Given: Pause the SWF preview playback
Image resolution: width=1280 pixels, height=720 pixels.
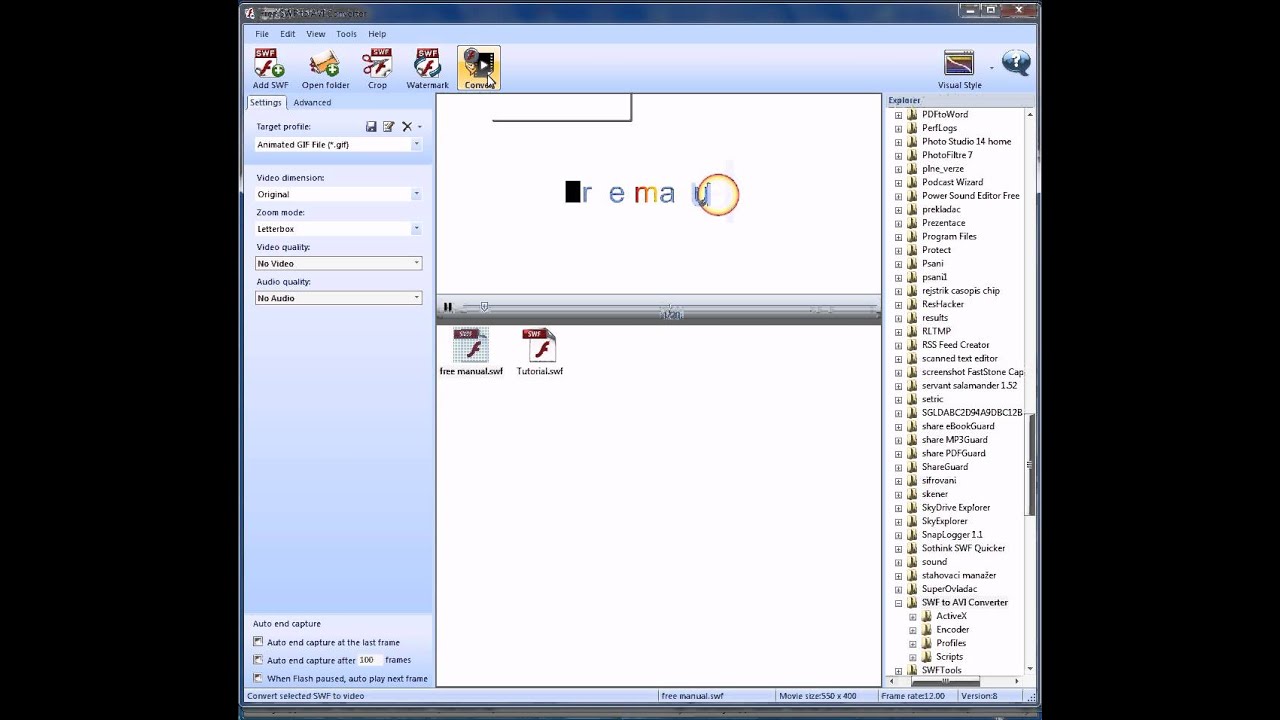Looking at the screenshot, I should [x=447, y=307].
